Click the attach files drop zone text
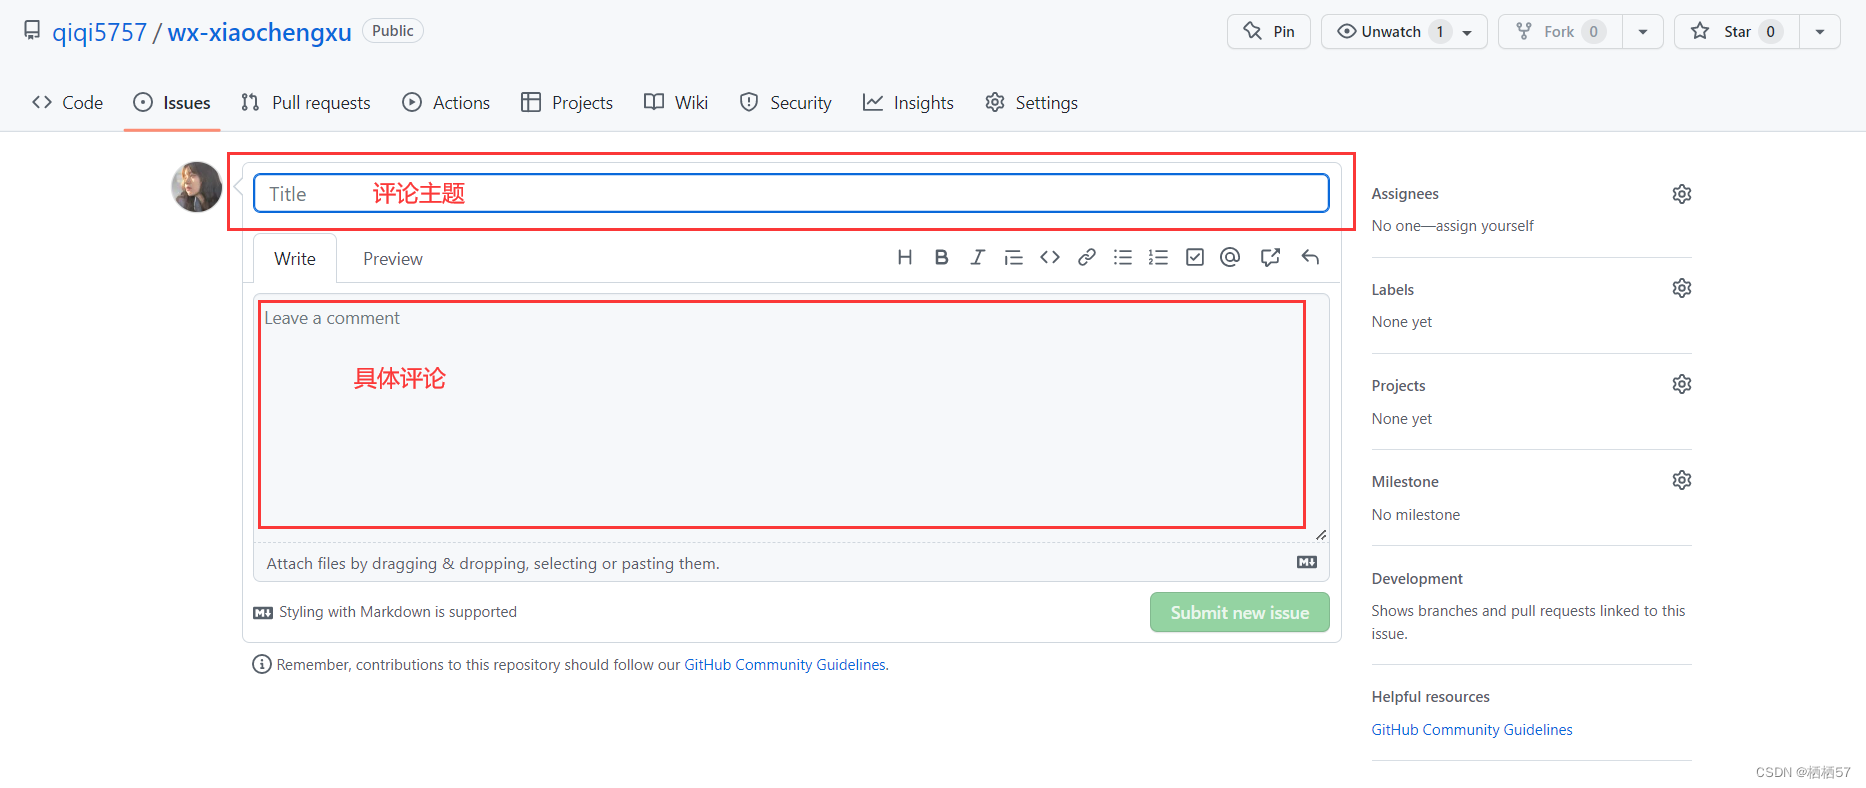 click(493, 563)
